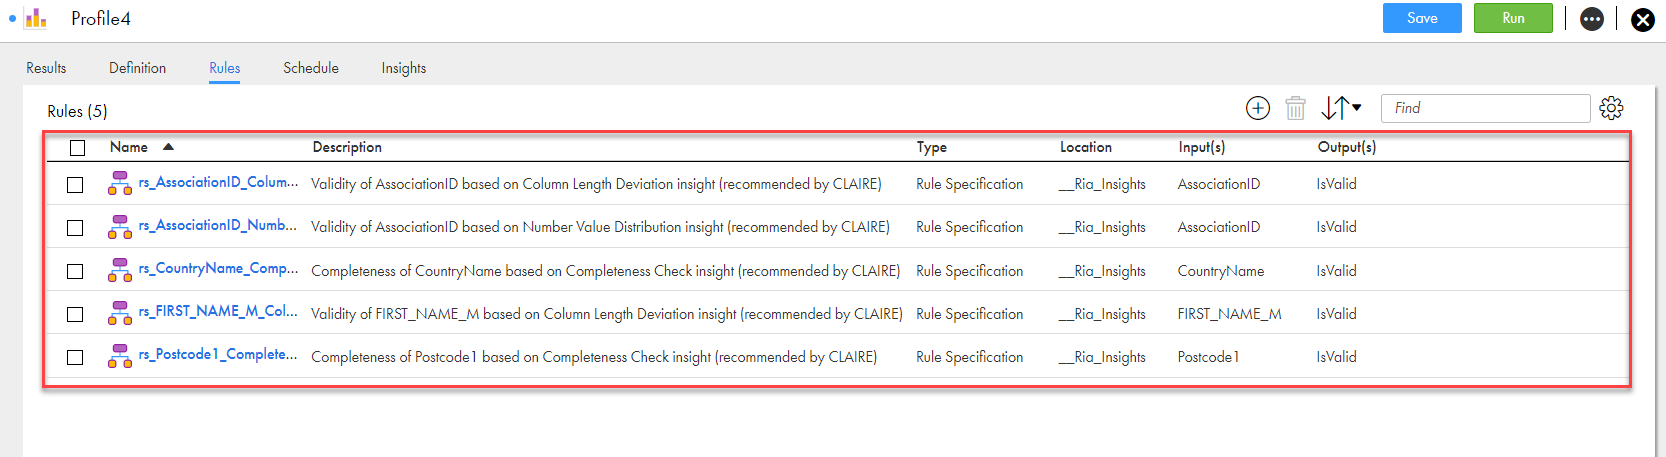Image resolution: width=1666 pixels, height=457 pixels.
Task: Click the rs_Postcode1_Complete rule icon
Action: pos(120,356)
